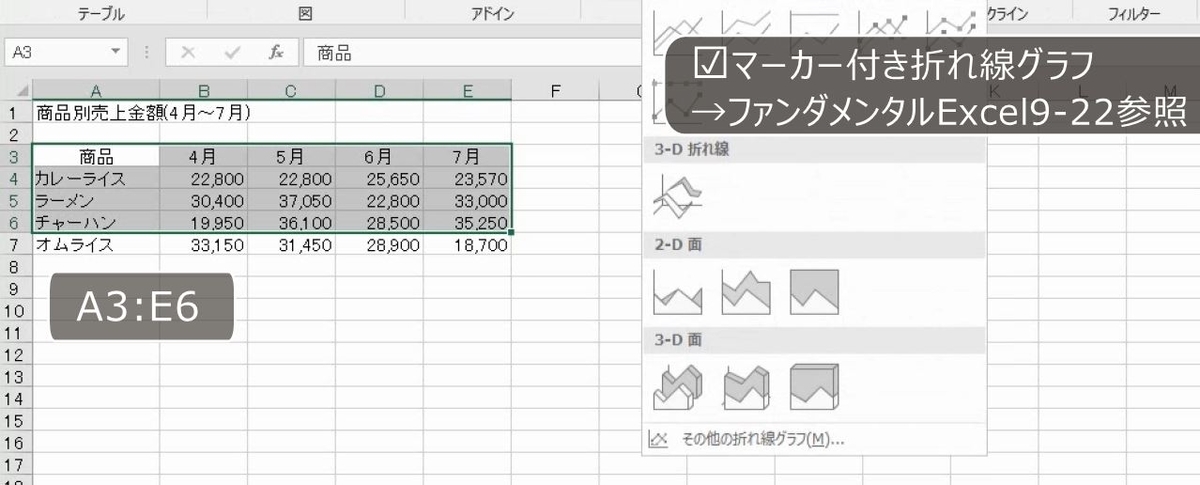Select column D header

pyautogui.click(x=379, y=91)
